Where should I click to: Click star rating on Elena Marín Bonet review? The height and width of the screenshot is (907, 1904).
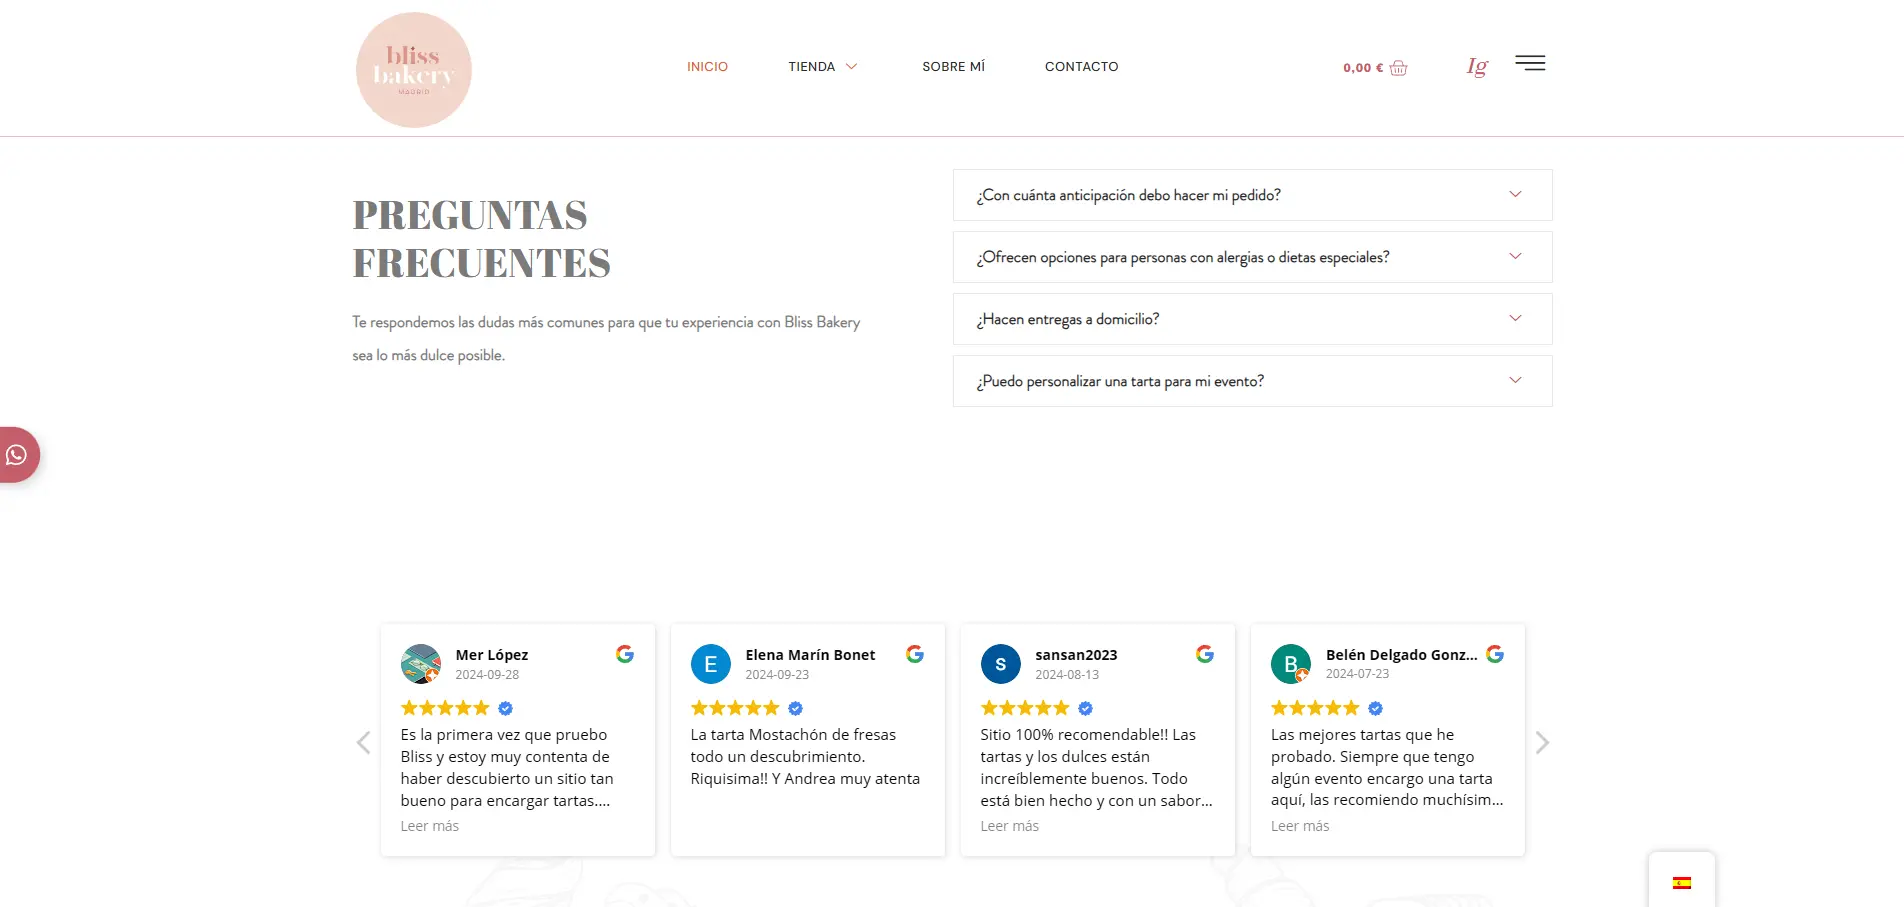[x=735, y=708]
